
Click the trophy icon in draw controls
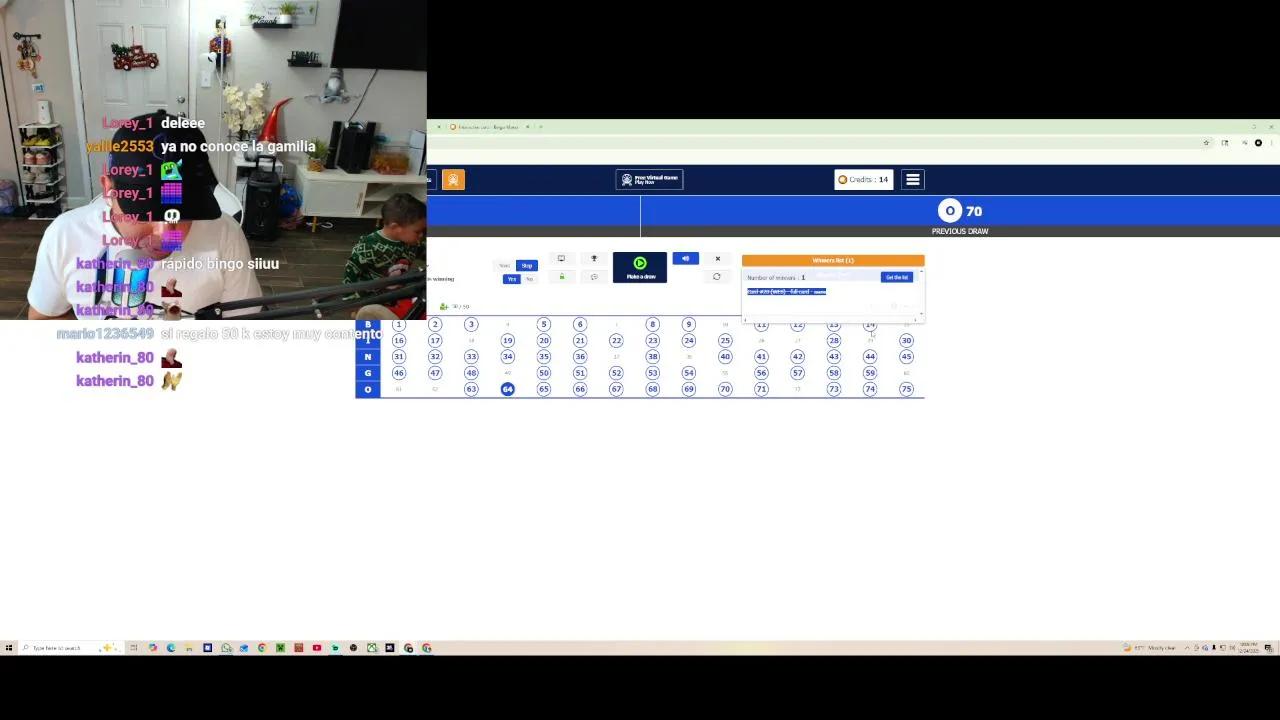tap(594, 259)
